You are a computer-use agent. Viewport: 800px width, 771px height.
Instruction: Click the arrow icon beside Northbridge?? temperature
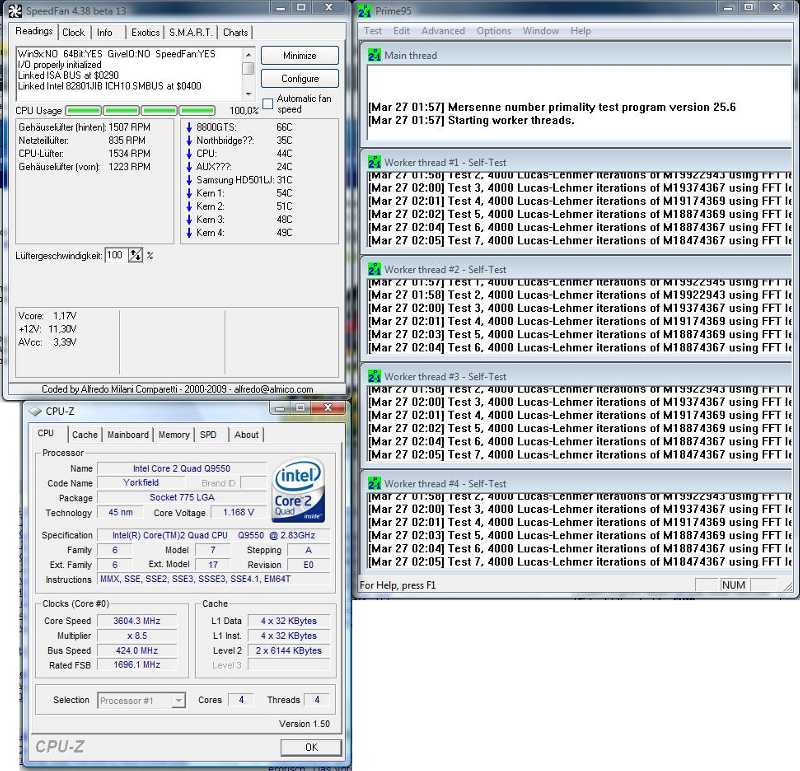coord(189,140)
